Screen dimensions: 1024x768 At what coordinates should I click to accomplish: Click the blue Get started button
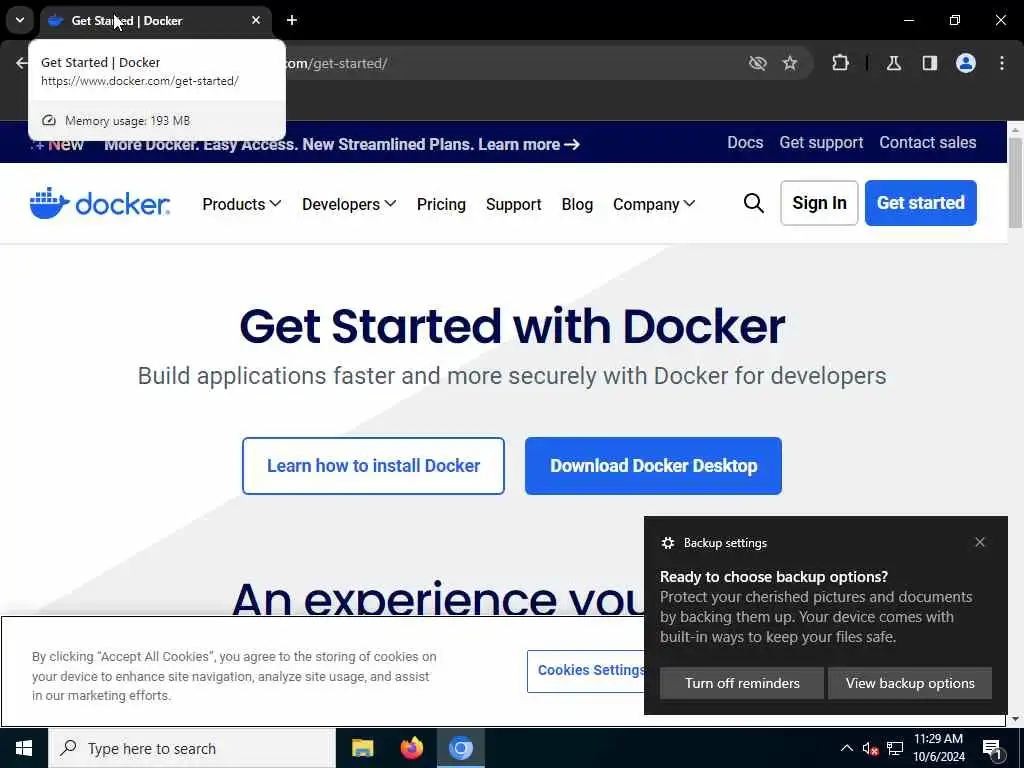pyautogui.click(x=920, y=203)
